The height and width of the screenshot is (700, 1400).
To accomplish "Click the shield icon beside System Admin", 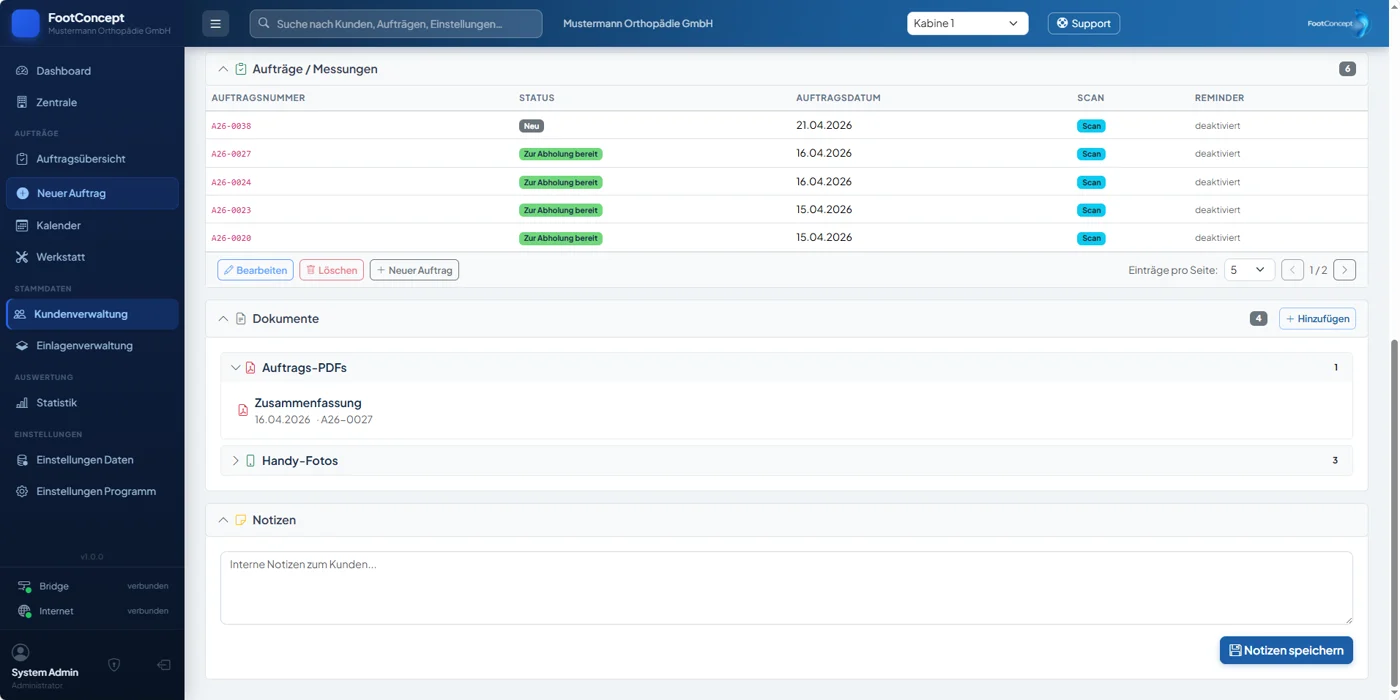I will click(x=114, y=665).
